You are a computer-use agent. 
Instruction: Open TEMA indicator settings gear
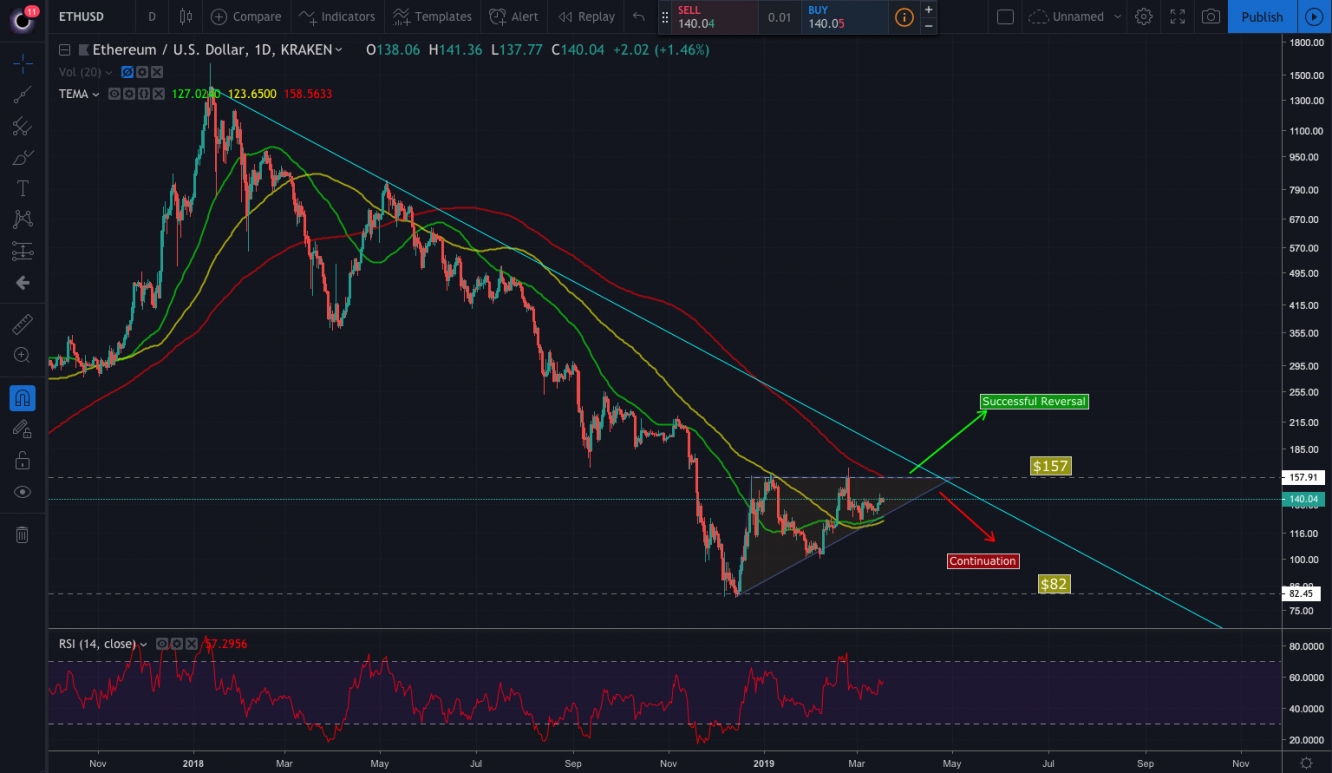129,94
